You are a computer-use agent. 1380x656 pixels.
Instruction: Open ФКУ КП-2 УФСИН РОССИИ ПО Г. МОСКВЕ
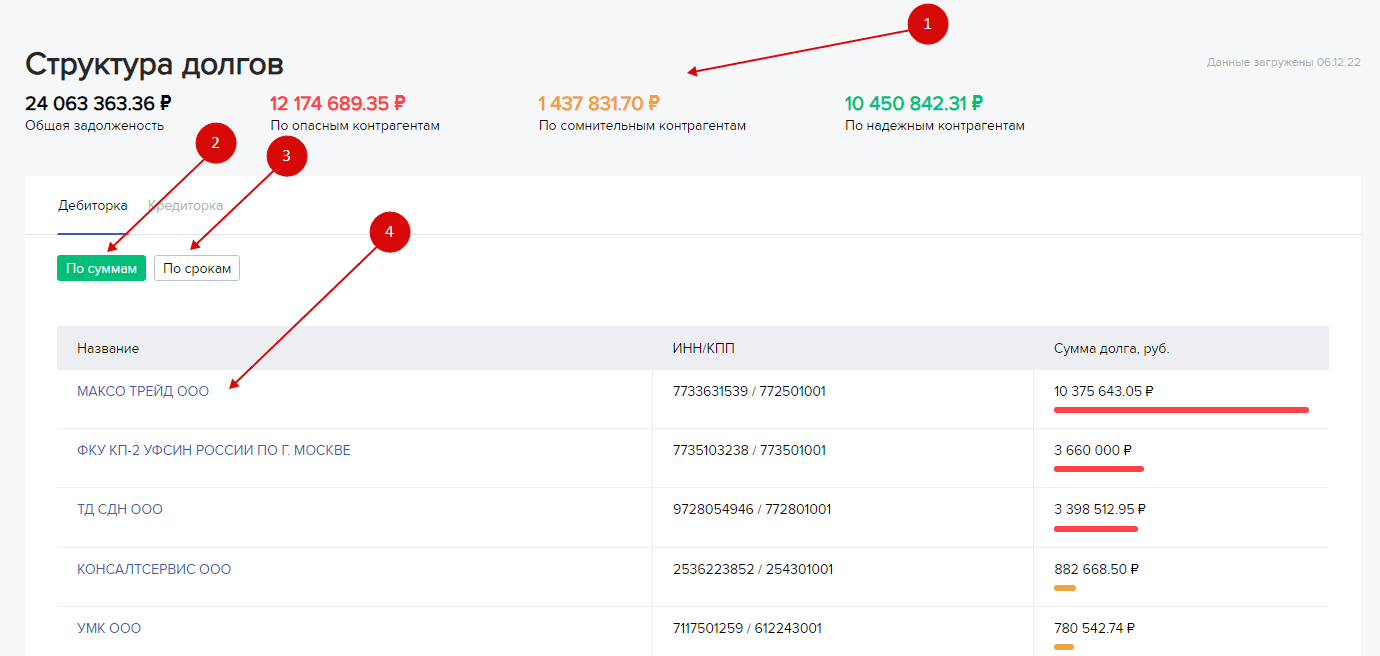pyautogui.click(x=214, y=451)
